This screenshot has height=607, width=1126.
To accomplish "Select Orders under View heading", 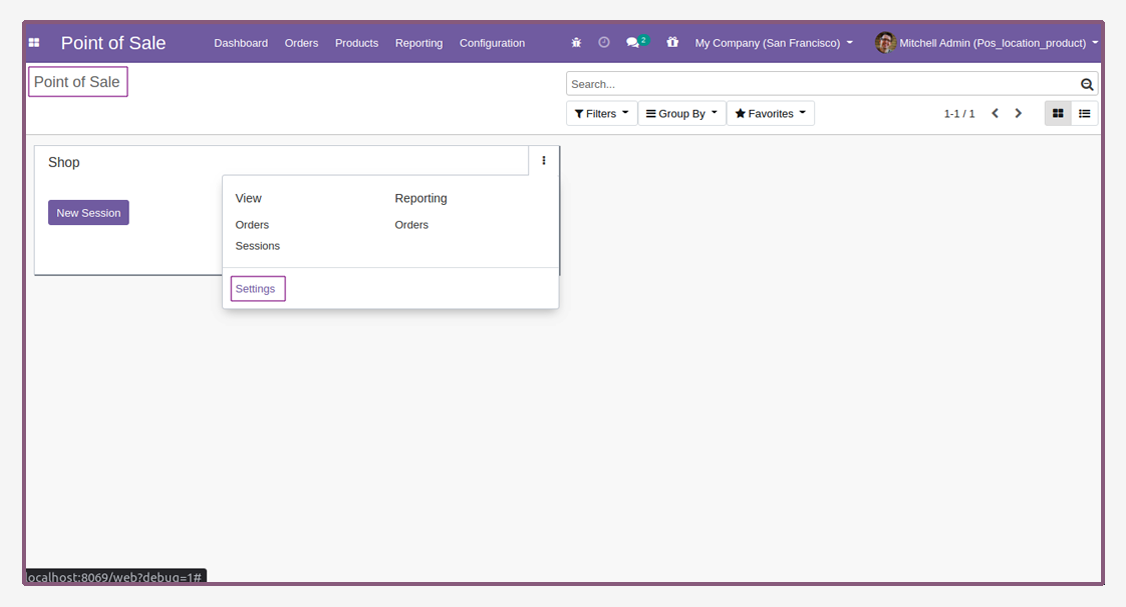I will pos(252,225).
